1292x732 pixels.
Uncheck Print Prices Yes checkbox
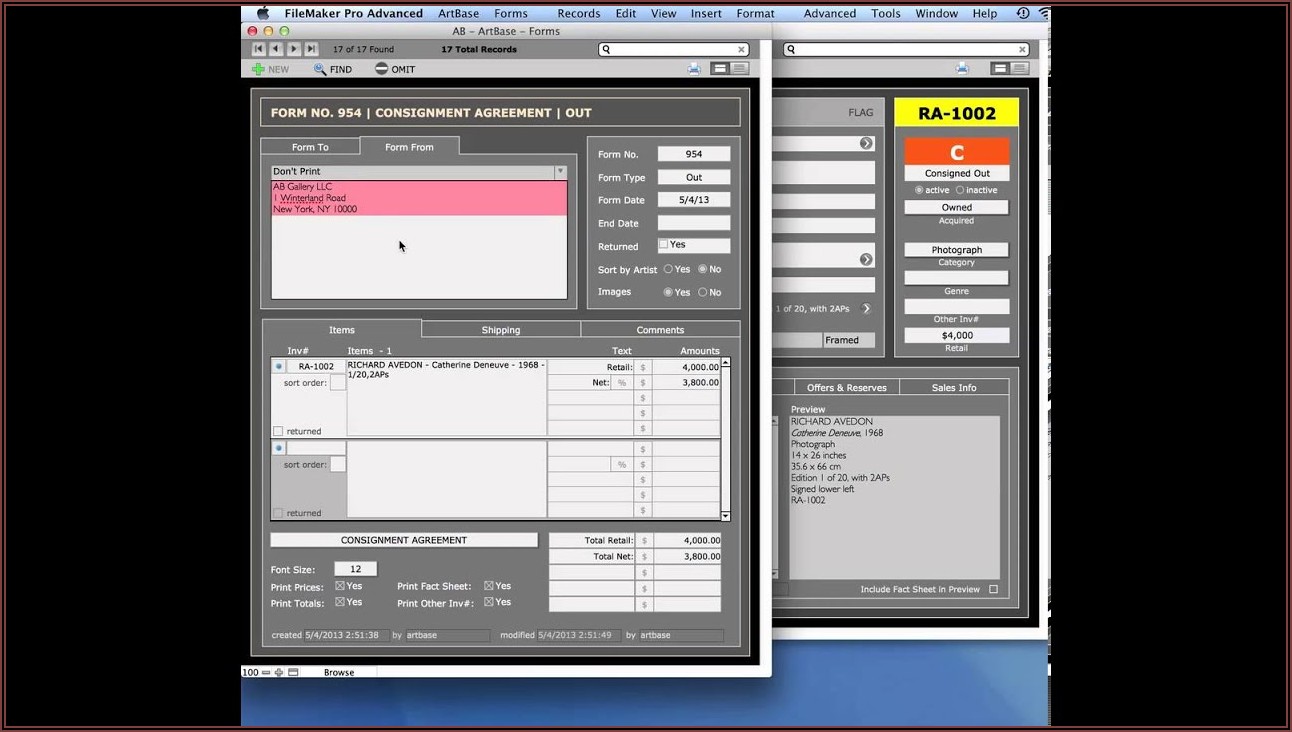coord(340,586)
